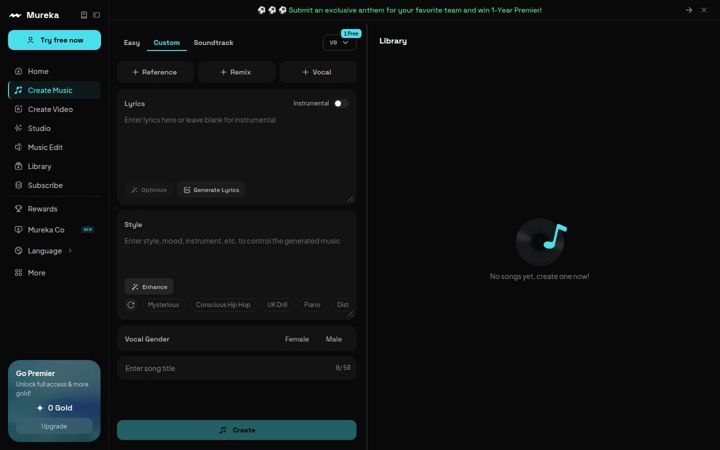This screenshot has height=450, width=720.
Task: Toggle the Instrumental switch
Action: point(341,104)
